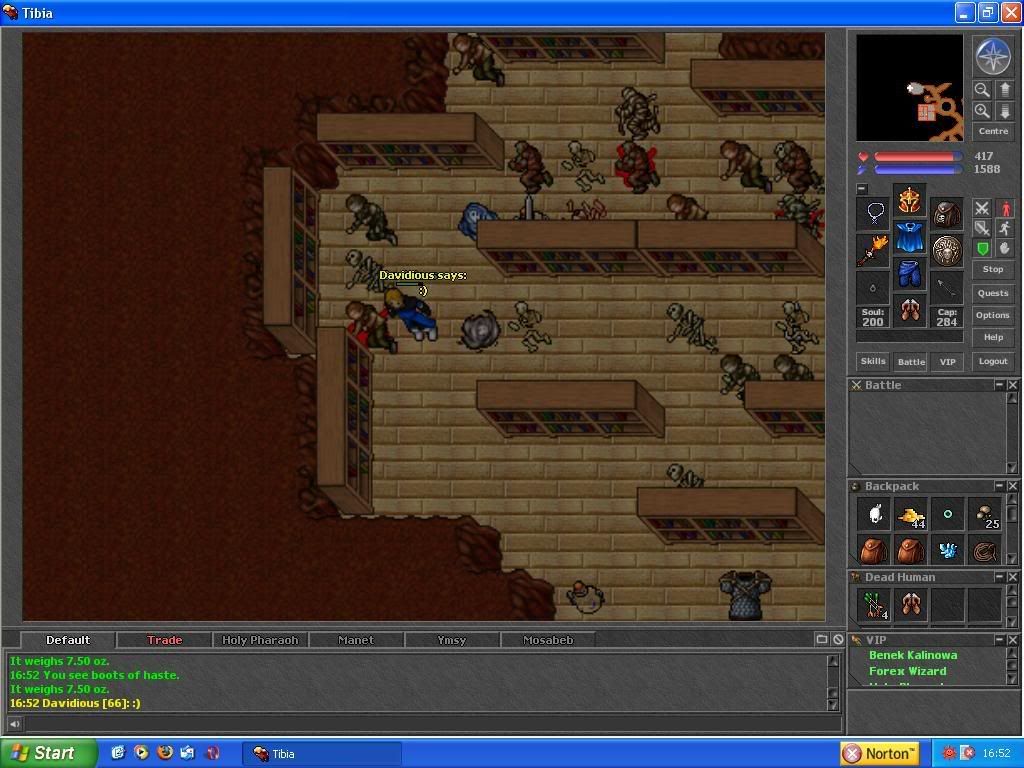
Task: Toggle chase opponent mode
Action: pos(1004,228)
